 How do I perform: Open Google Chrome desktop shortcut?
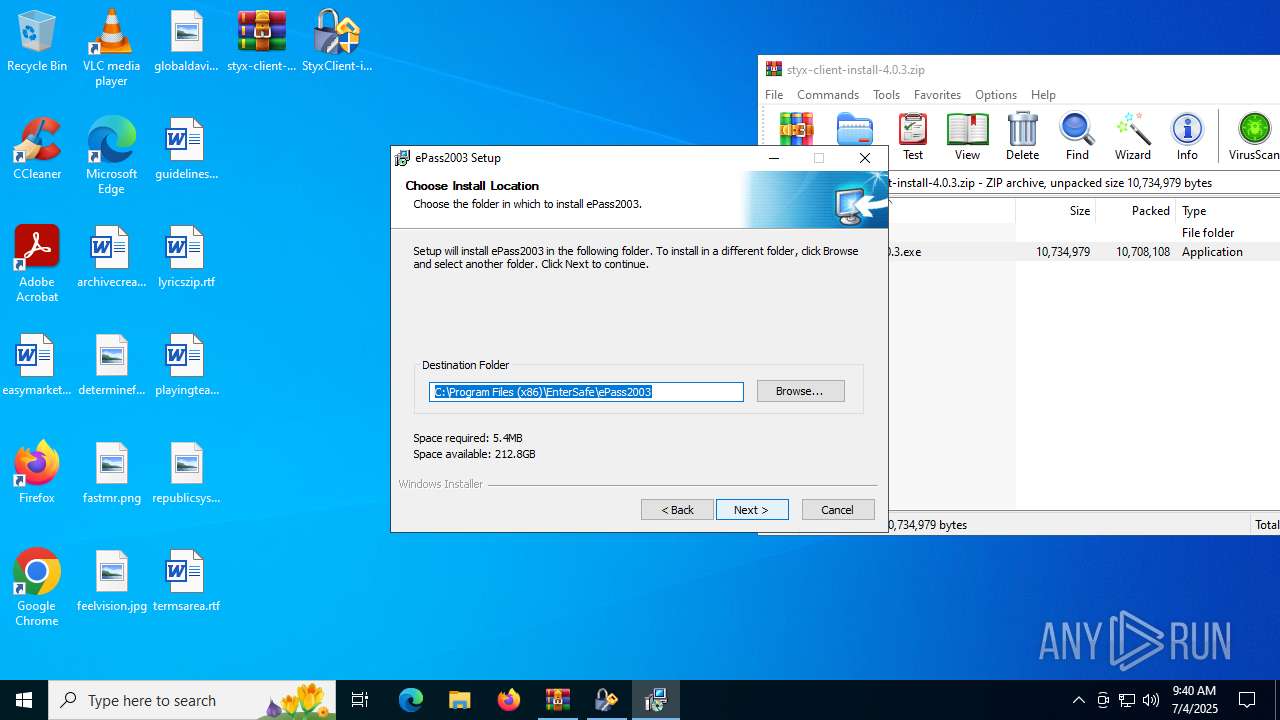(x=37, y=588)
